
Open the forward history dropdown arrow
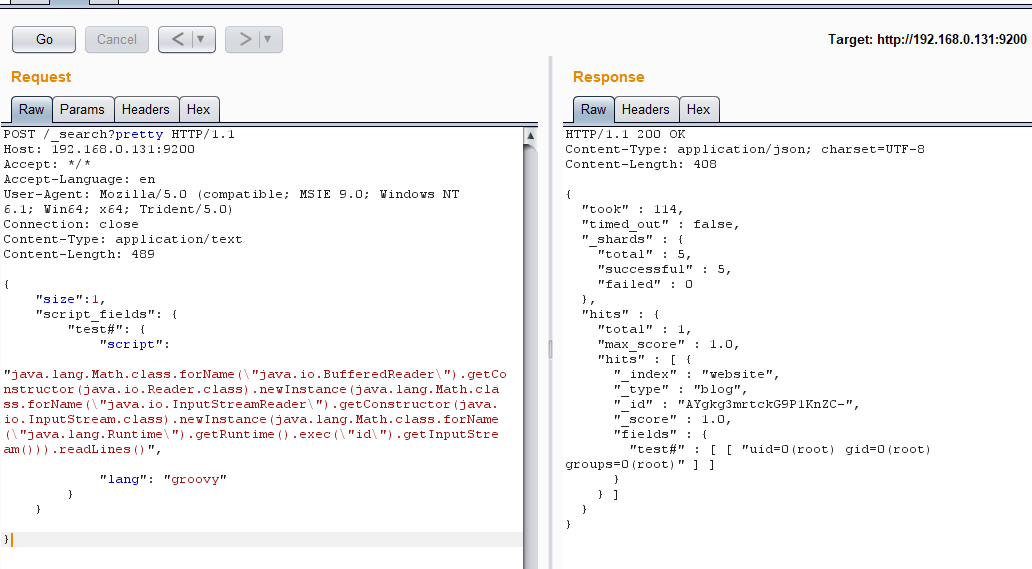point(267,39)
